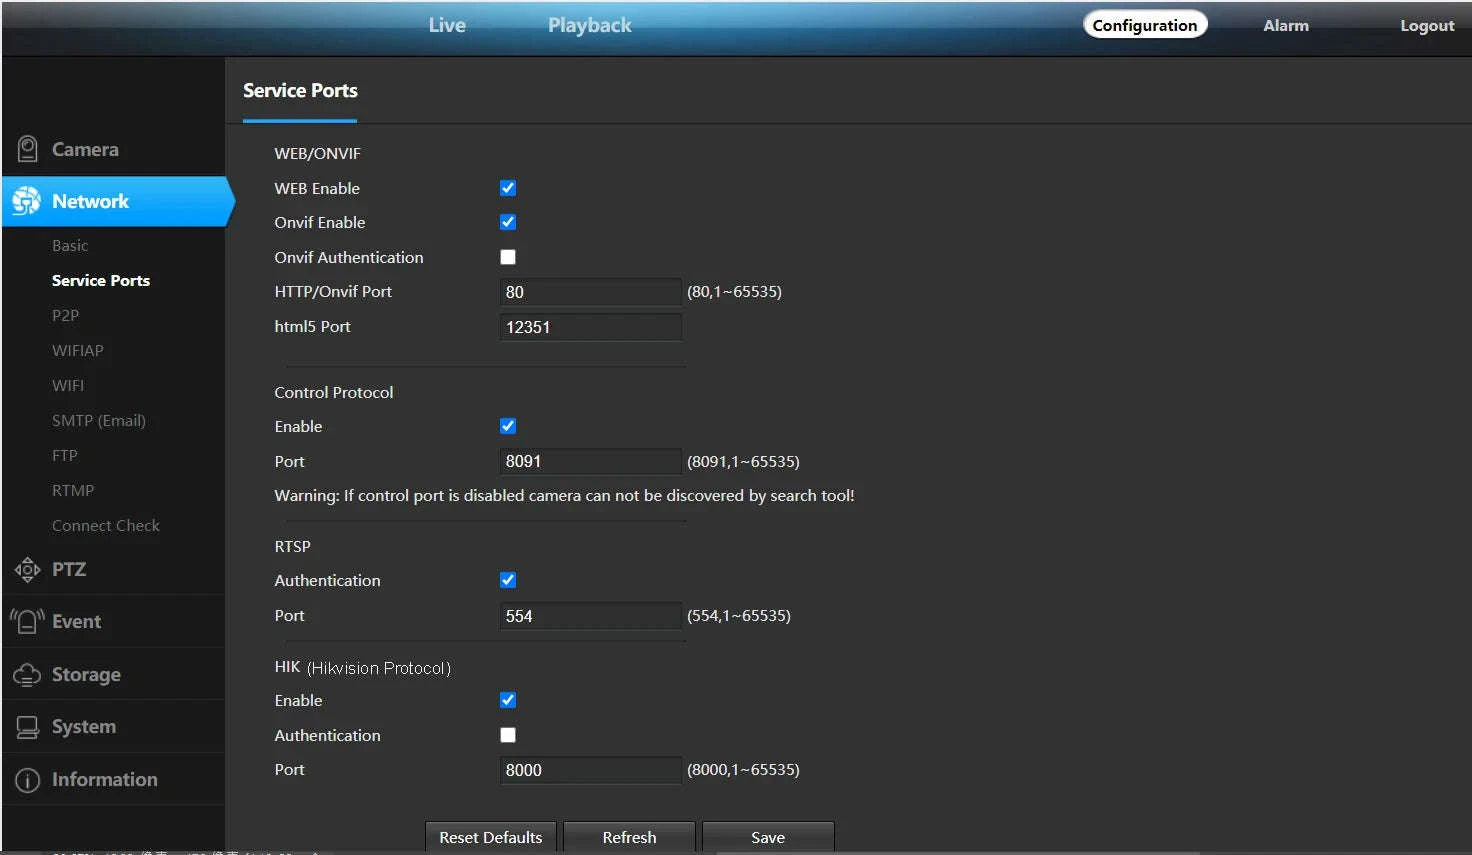Open Storage via its cloud icon
This screenshot has width=1472, height=855.
point(27,675)
